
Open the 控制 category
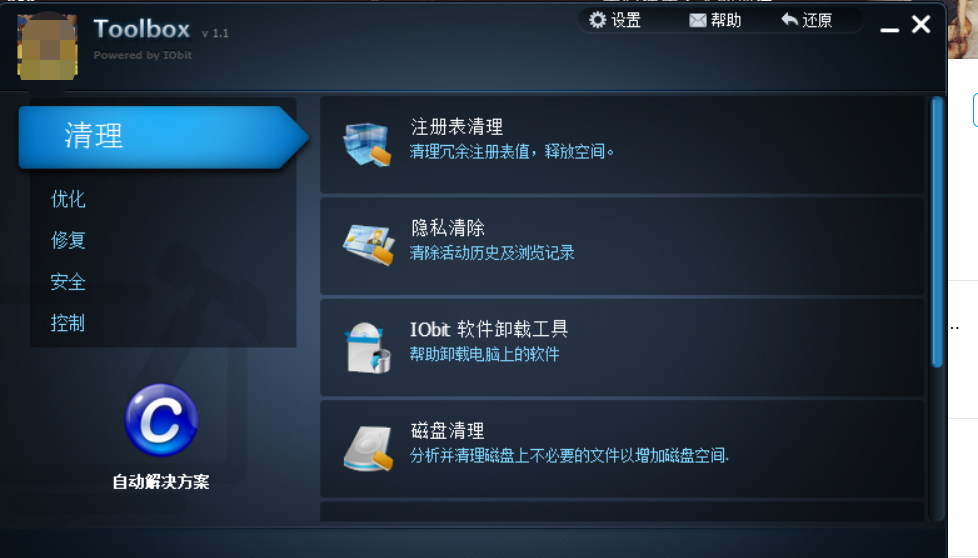[x=67, y=323]
